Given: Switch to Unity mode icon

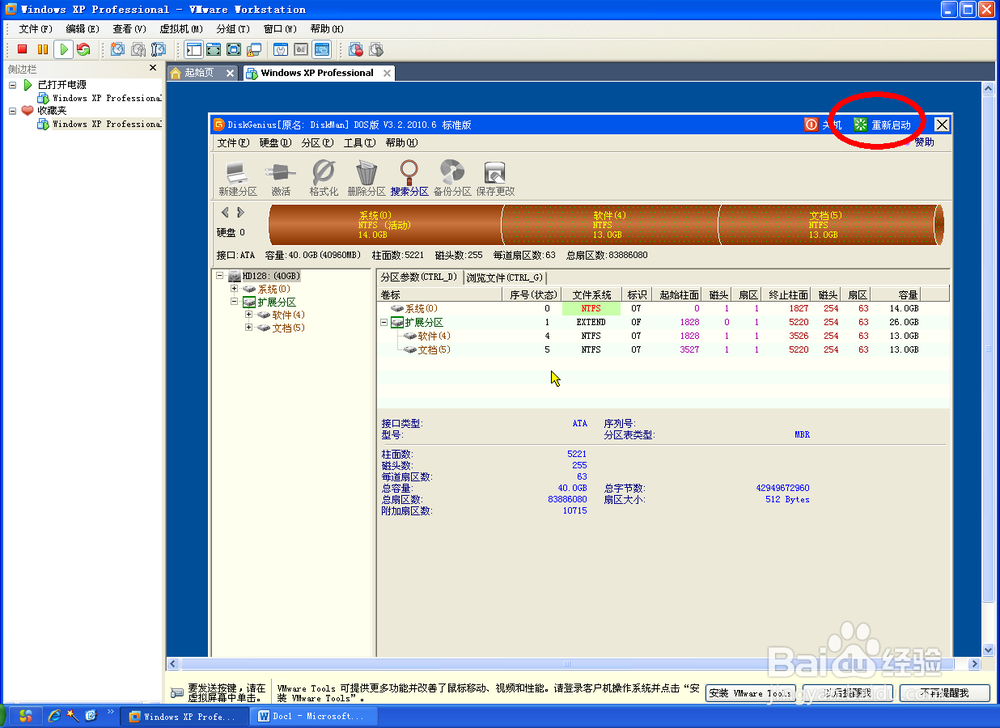Looking at the screenshot, I should click(254, 49).
